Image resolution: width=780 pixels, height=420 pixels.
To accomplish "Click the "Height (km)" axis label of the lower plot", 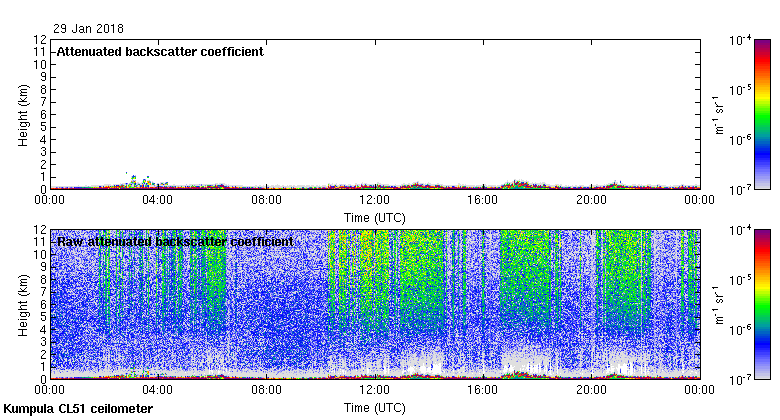I will [x=23, y=305].
